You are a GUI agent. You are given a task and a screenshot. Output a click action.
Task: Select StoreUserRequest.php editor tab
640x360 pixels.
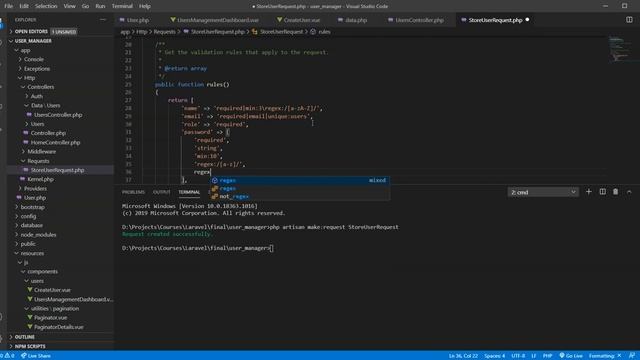(496, 20)
